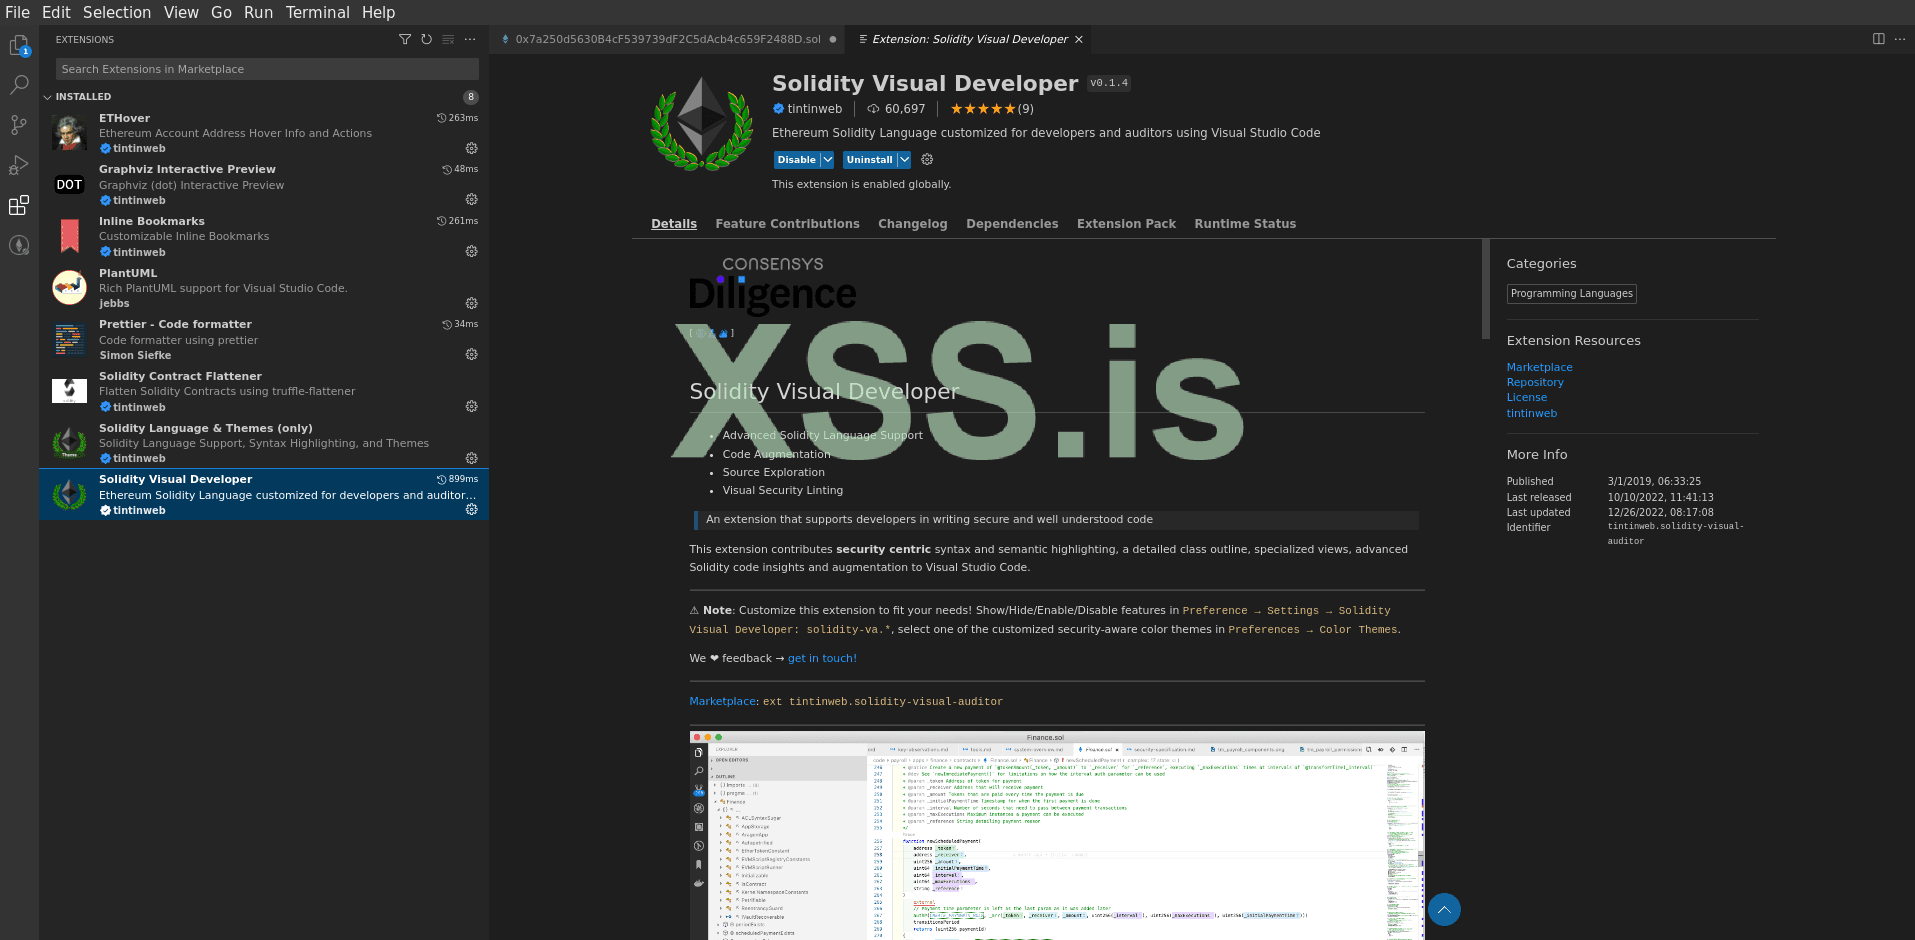Open the Explorer view in activity bar
The height and width of the screenshot is (940, 1915).
pos(19,46)
